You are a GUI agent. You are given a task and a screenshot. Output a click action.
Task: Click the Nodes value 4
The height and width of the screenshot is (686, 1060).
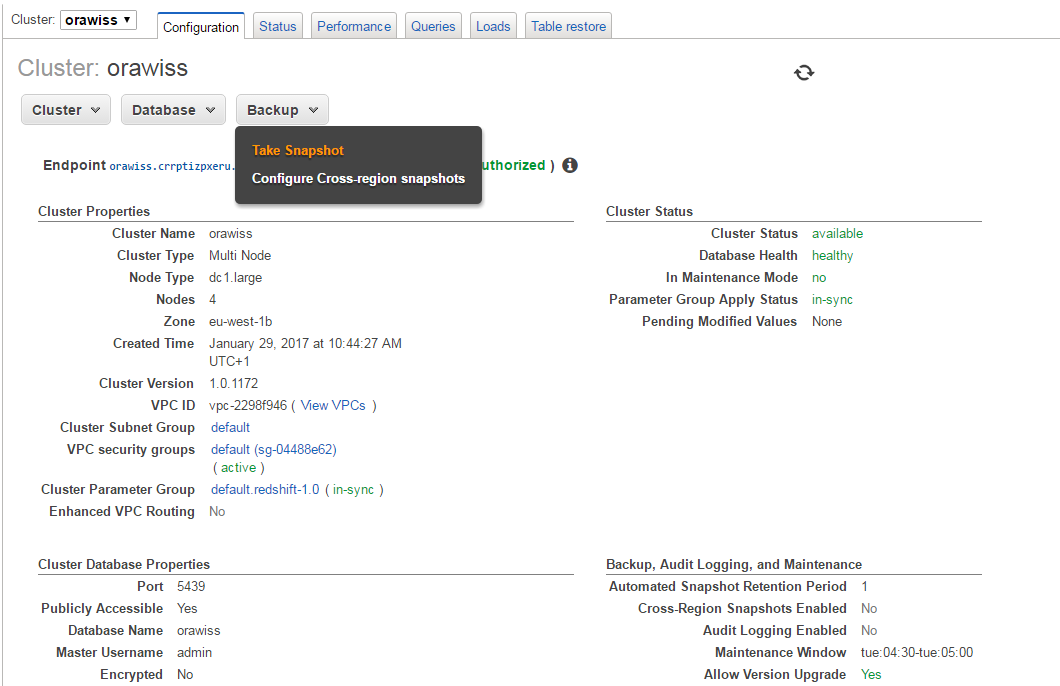[x=212, y=299]
